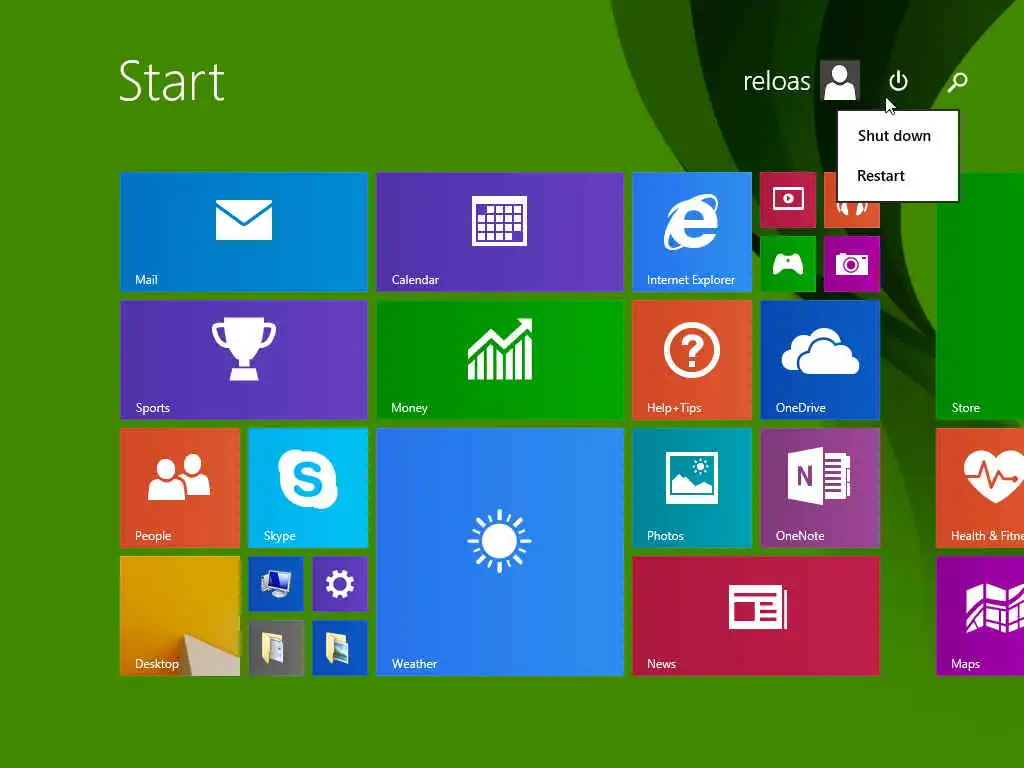Open the PC settings gear tile
This screenshot has width=1024, height=768.
pyautogui.click(x=340, y=584)
